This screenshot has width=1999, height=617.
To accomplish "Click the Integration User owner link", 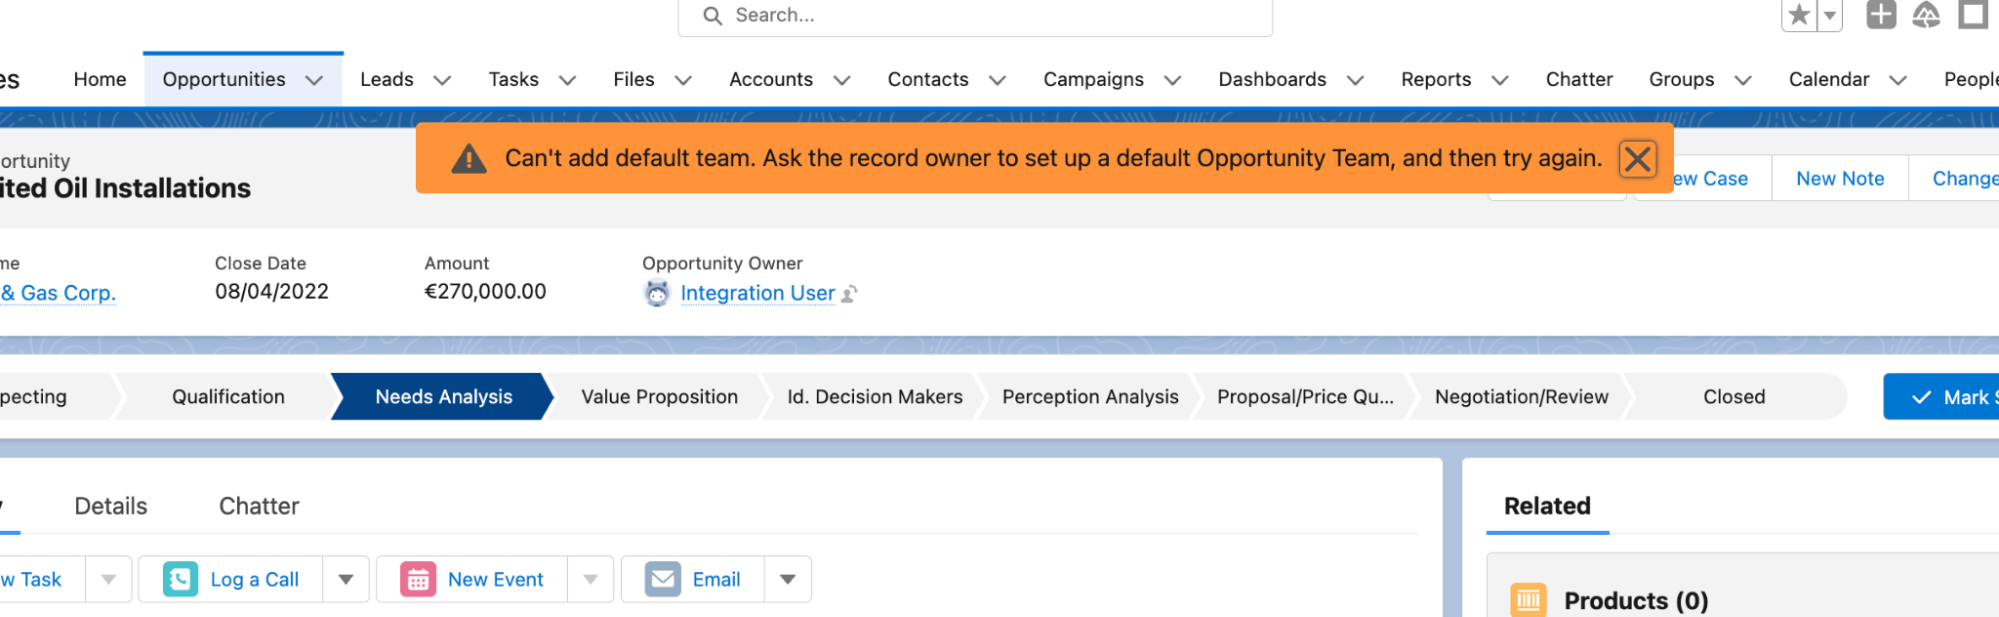I will (x=757, y=293).
